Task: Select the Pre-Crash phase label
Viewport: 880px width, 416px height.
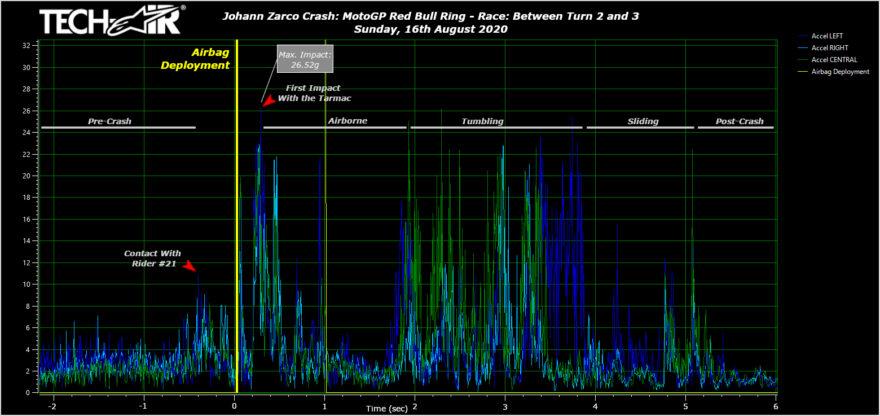Action: tap(110, 122)
